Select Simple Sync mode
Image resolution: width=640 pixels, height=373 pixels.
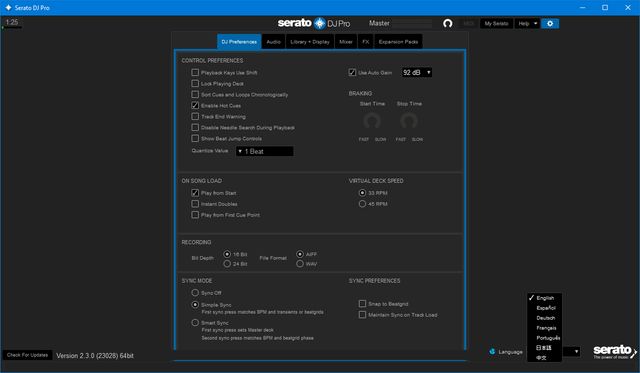point(195,304)
